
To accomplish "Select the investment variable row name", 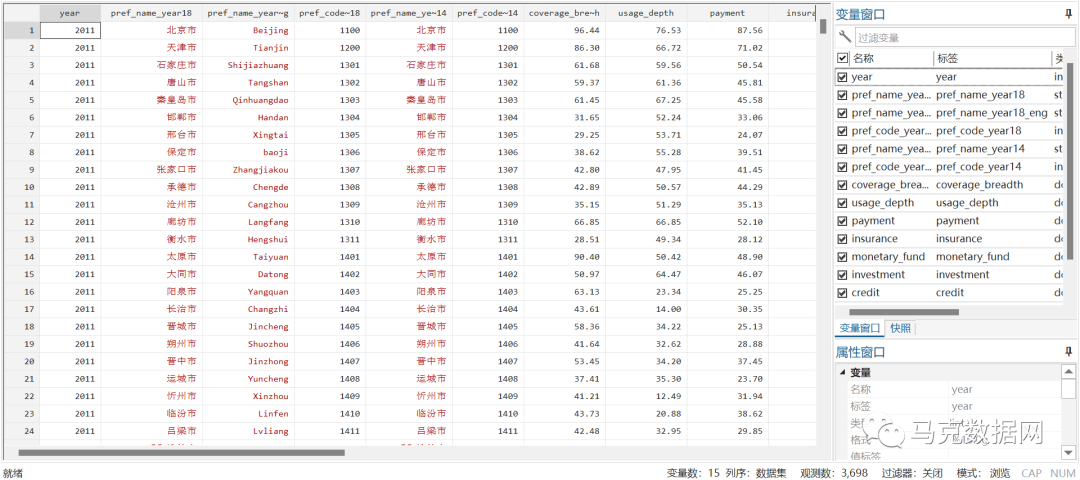I will pos(878,274).
